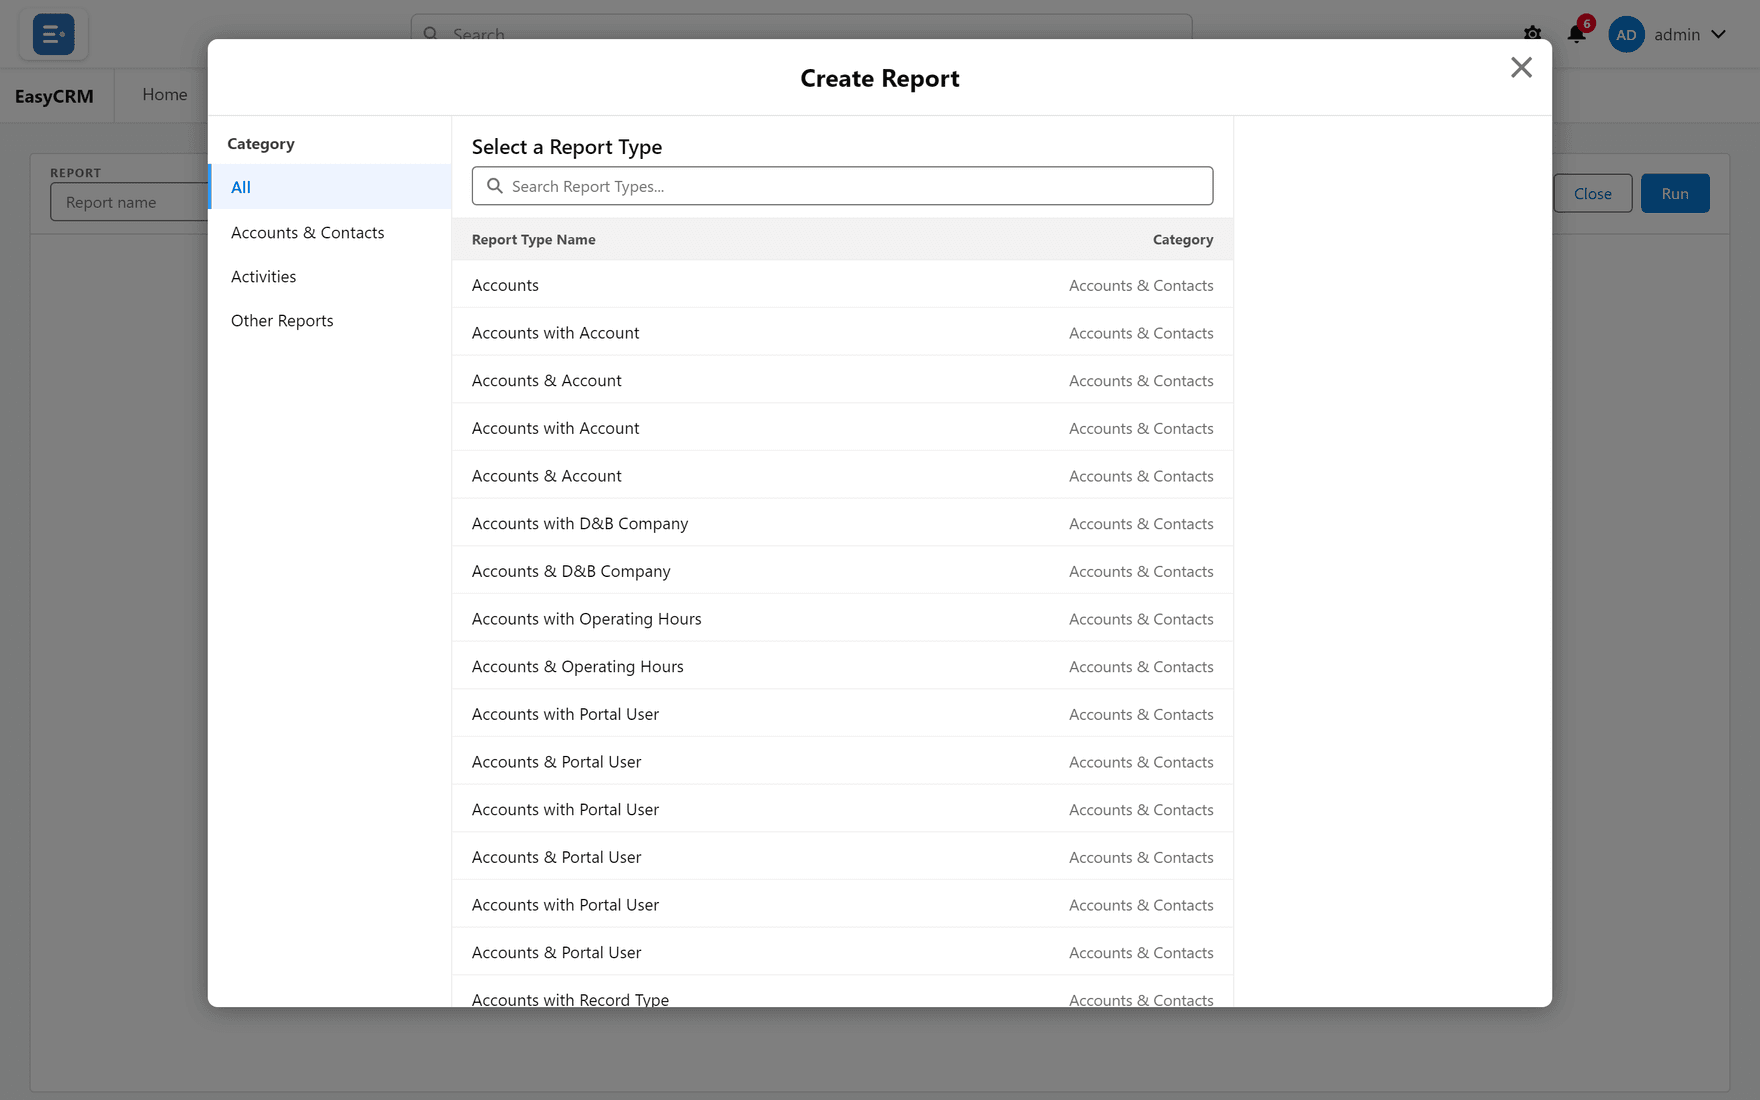Select the Other Reports category

click(x=330, y=320)
